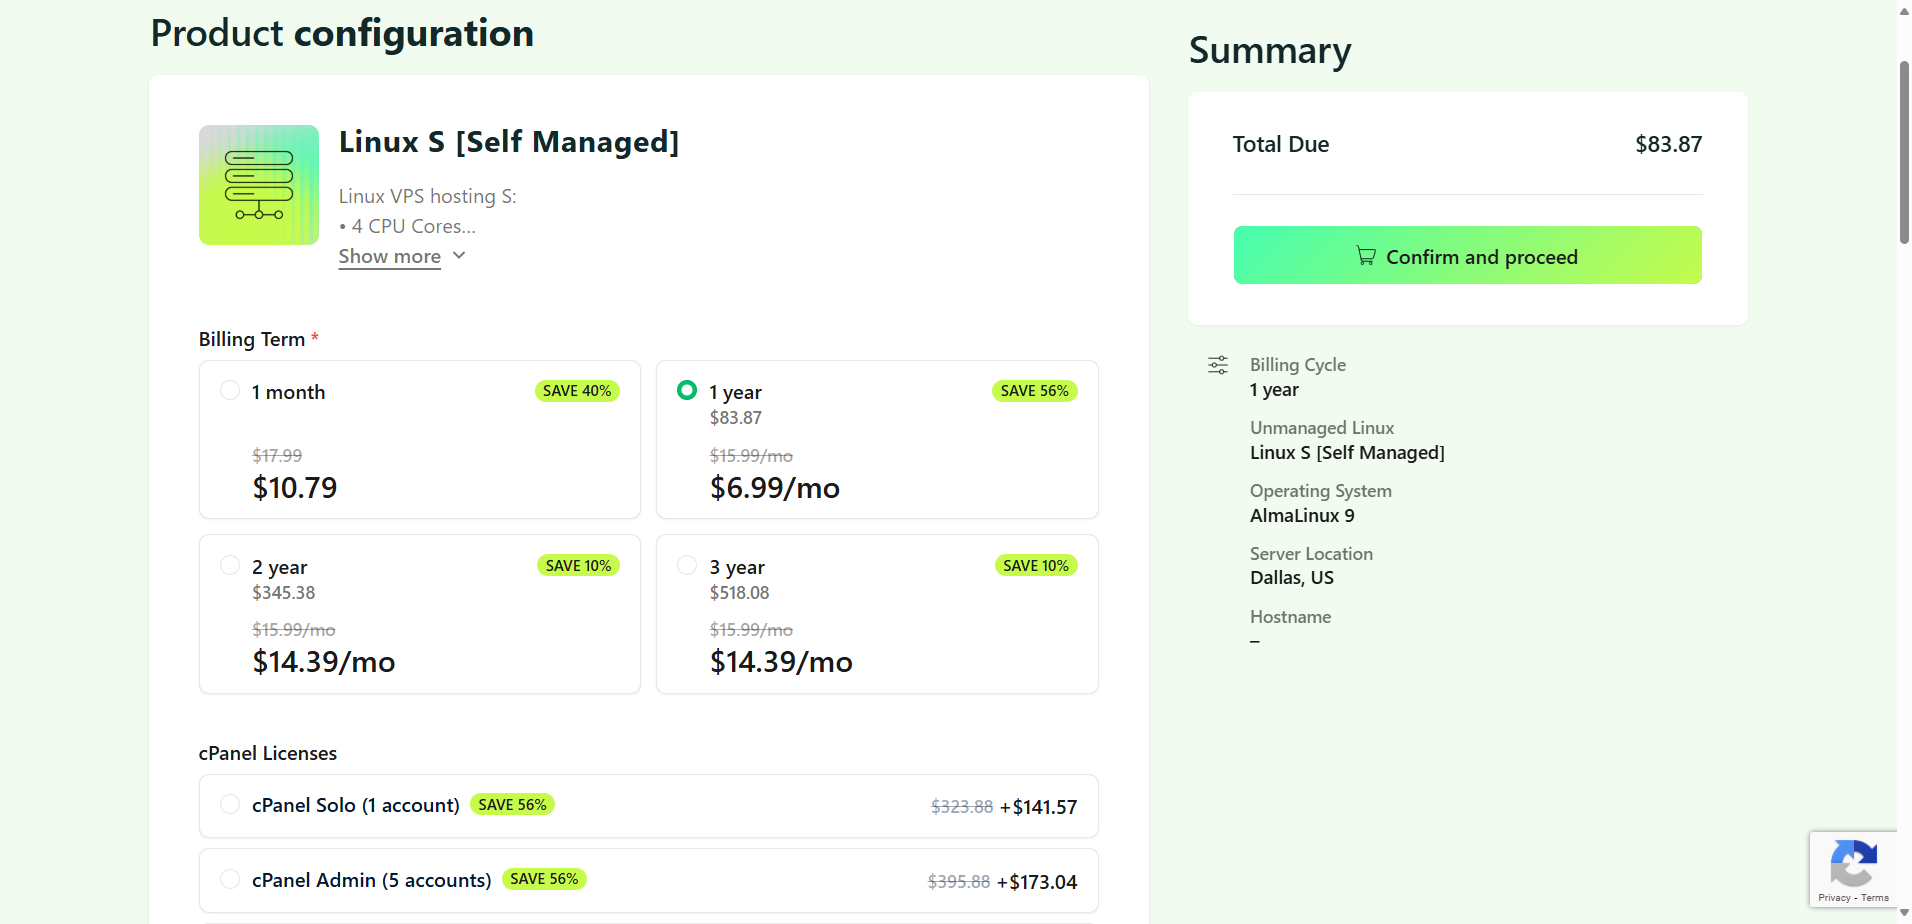Click the SAVE 40% badge on 1 month
The height and width of the screenshot is (924, 1912).
[577, 391]
